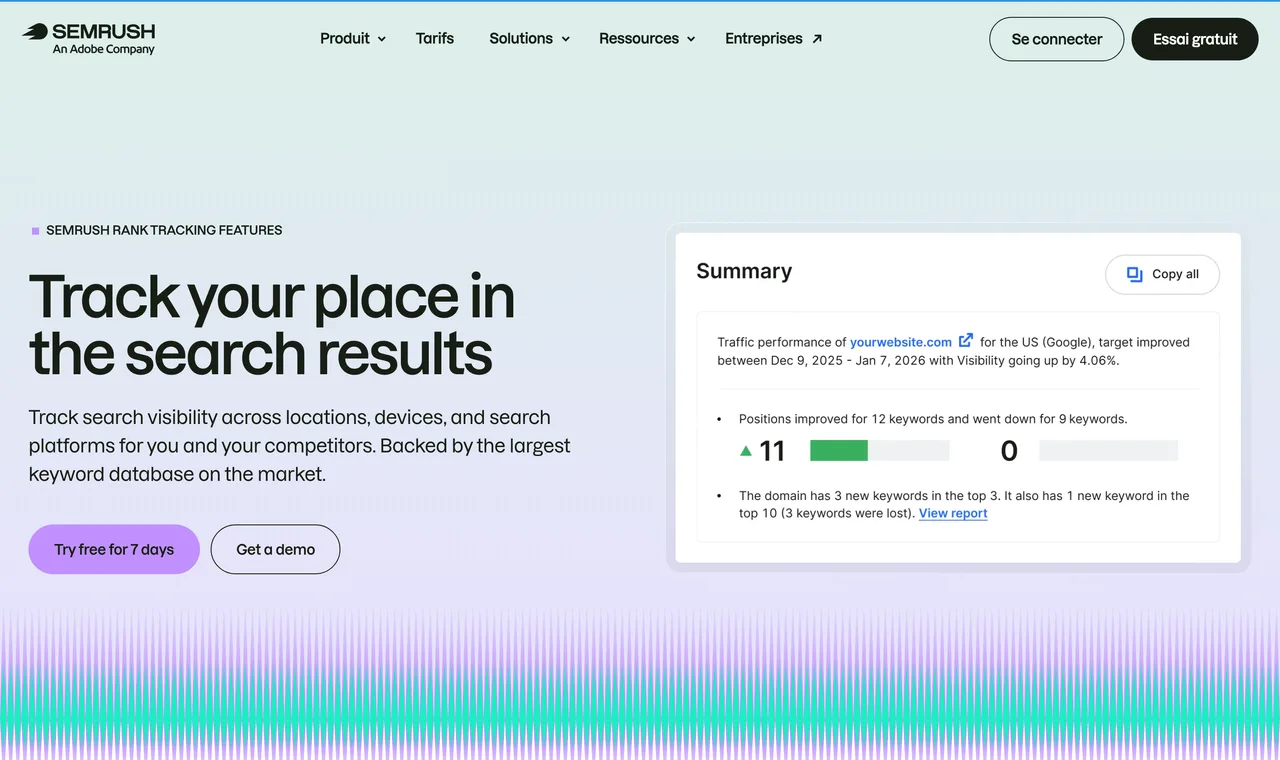Image resolution: width=1280 pixels, height=760 pixels.
Task: Click the number 0 in the summary
Action: pyautogui.click(x=1009, y=451)
